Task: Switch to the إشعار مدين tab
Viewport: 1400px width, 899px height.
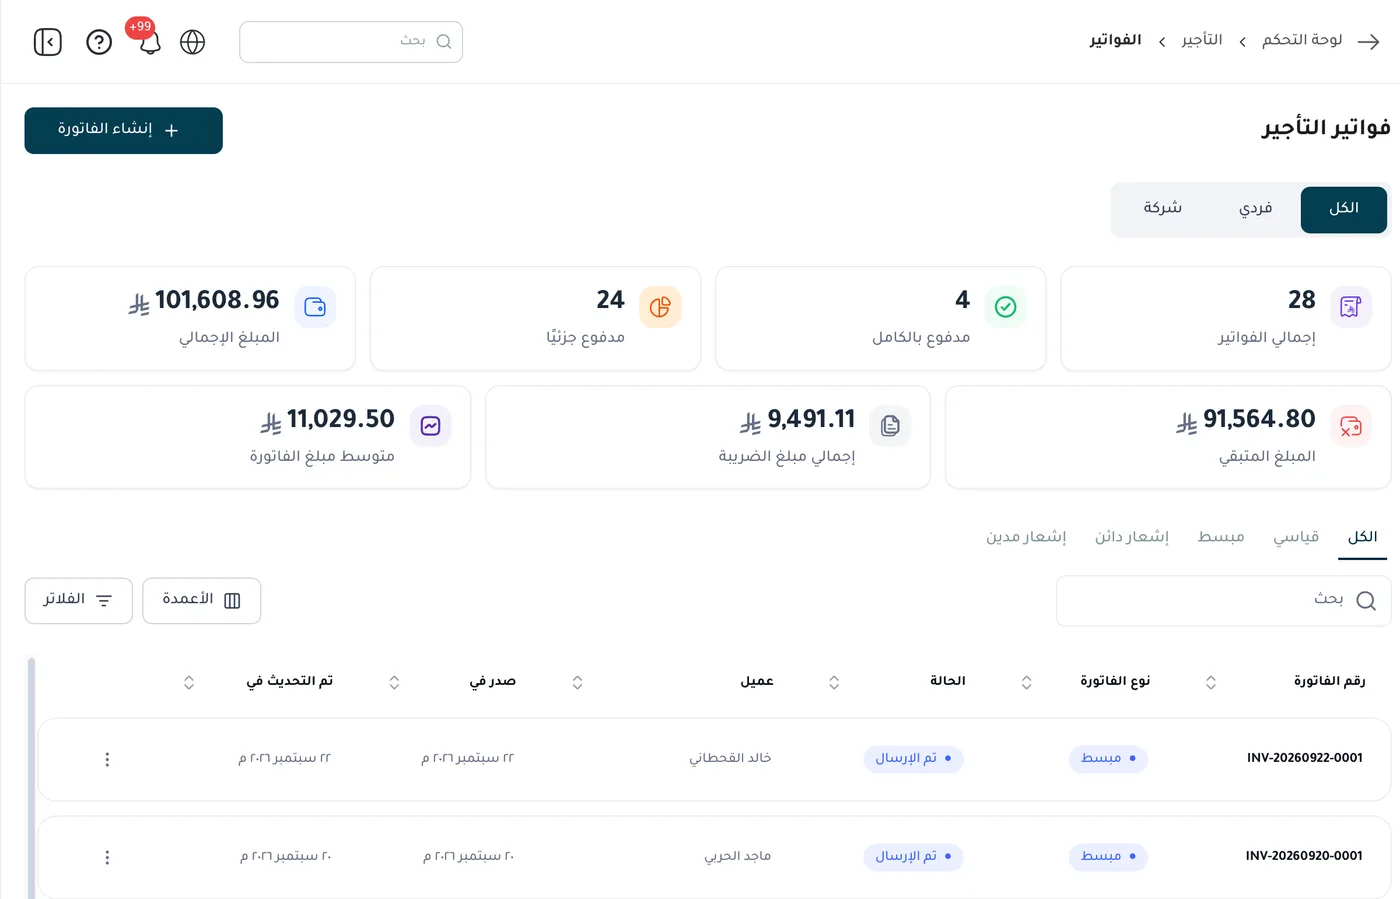Action: pos(1026,537)
